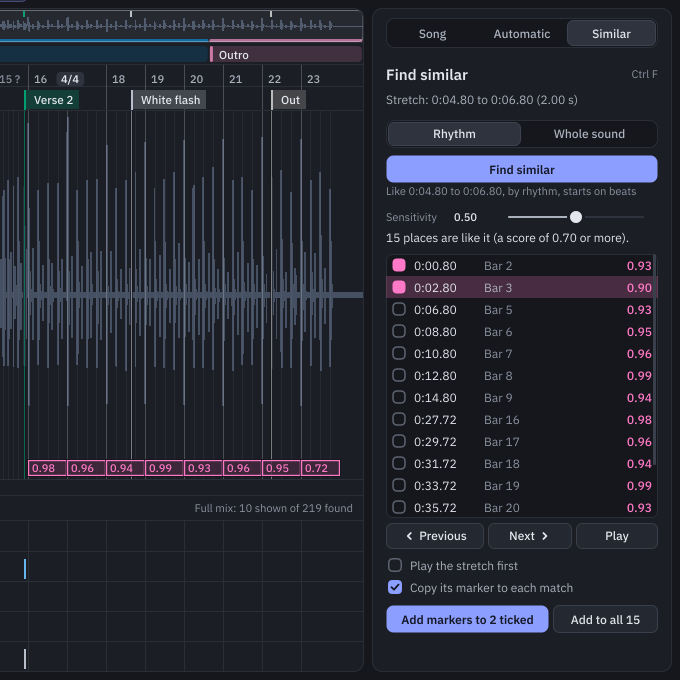Click the 0.99 score in Bar 8 row
680x680 pixels.
pos(639,376)
